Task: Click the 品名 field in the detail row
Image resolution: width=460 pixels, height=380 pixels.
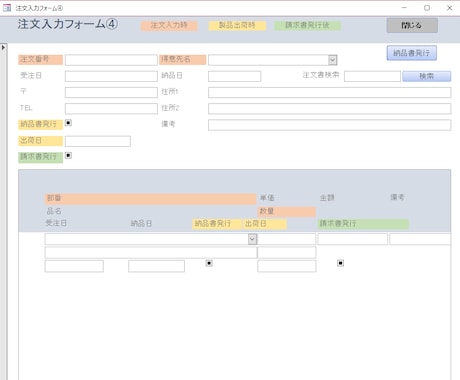Action: 151,252
